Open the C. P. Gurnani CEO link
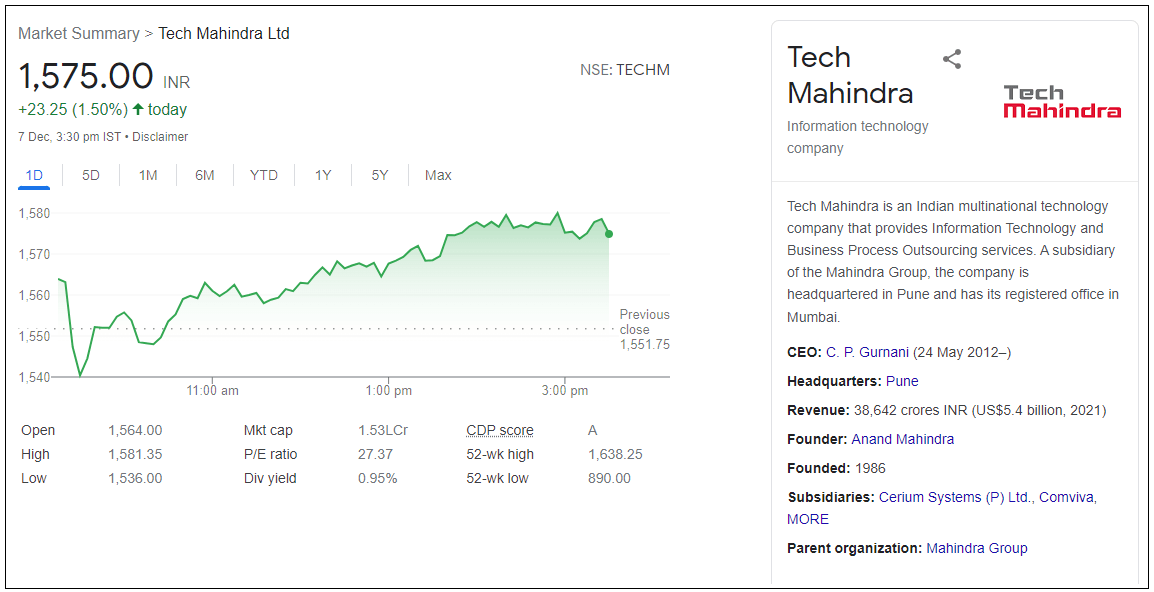 866,352
